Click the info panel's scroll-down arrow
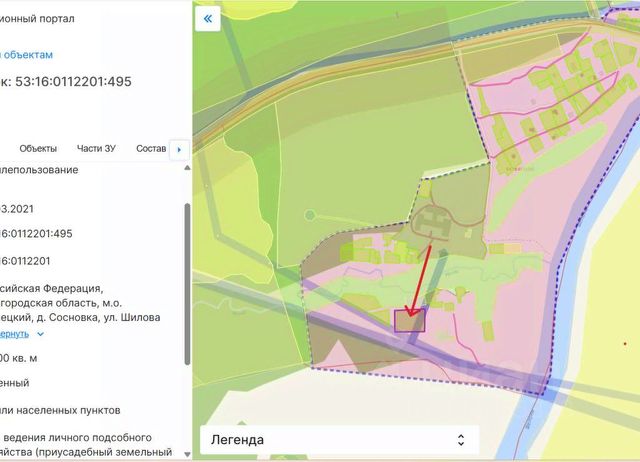Viewport: 640px width, 462px height. click(187, 454)
